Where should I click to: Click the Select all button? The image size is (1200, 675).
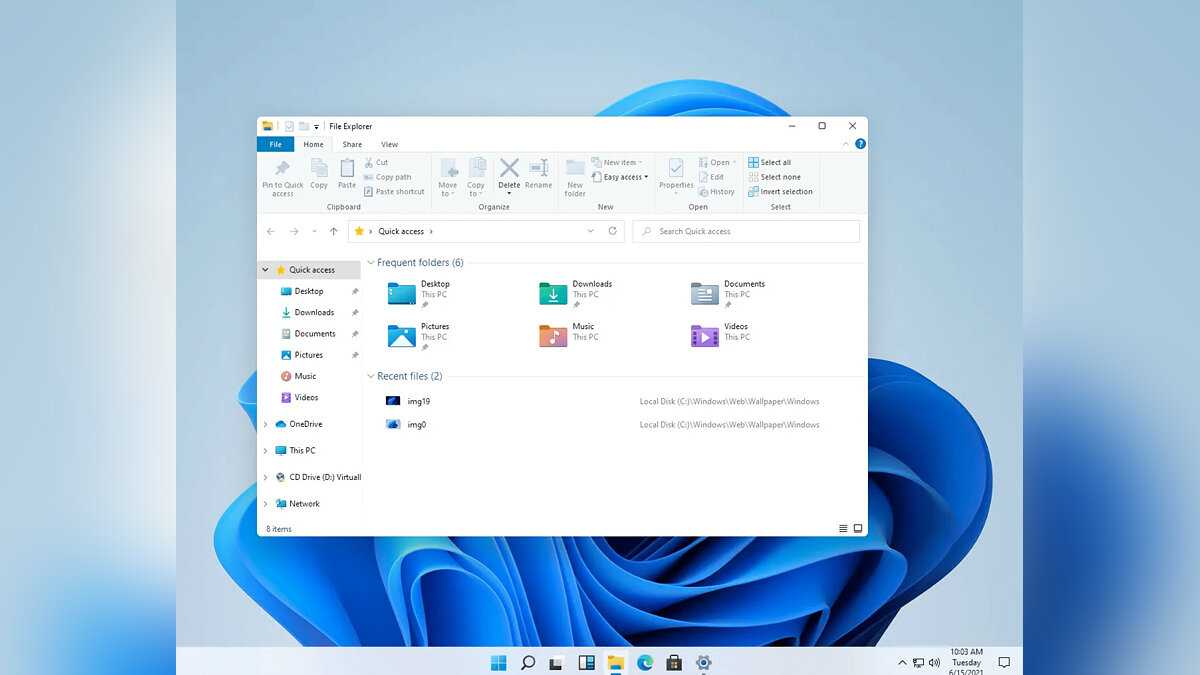(x=770, y=162)
